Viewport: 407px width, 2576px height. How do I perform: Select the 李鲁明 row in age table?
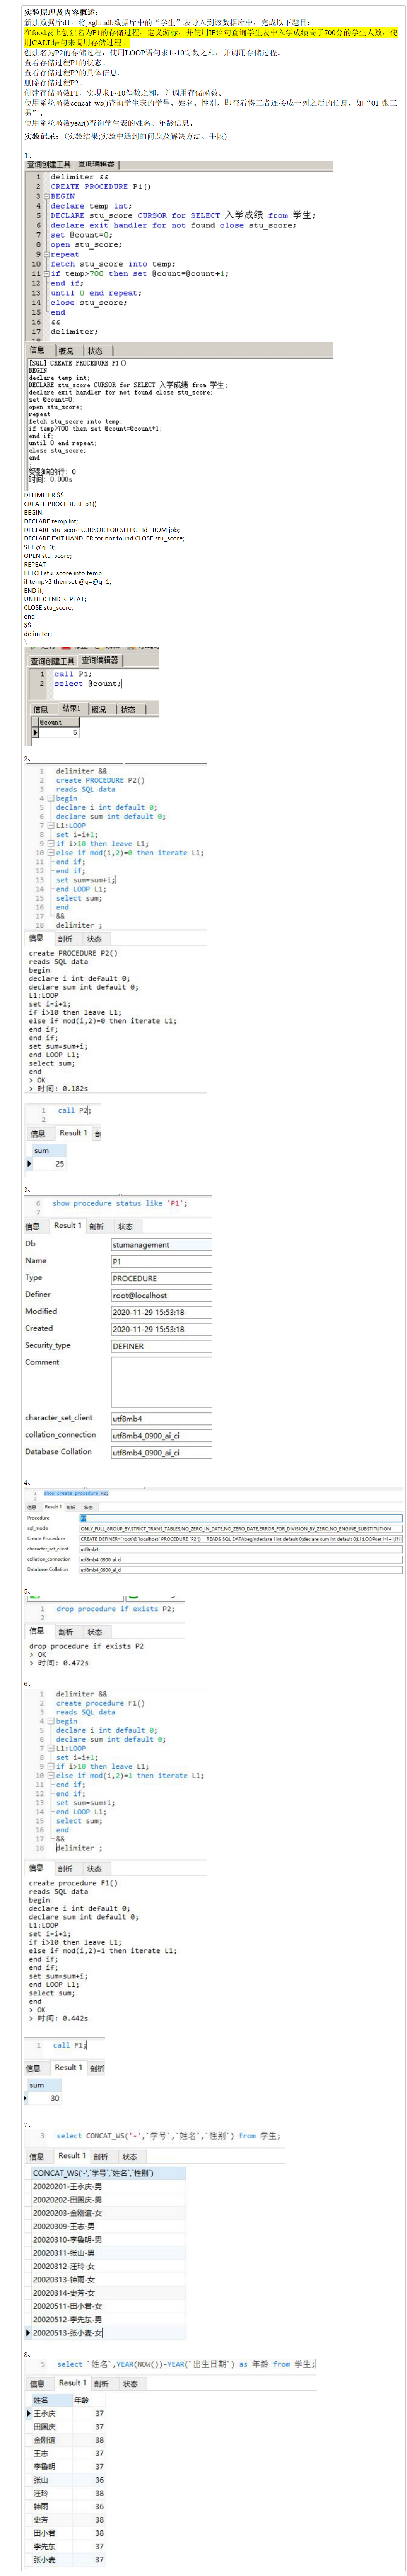click(x=69, y=2467)
